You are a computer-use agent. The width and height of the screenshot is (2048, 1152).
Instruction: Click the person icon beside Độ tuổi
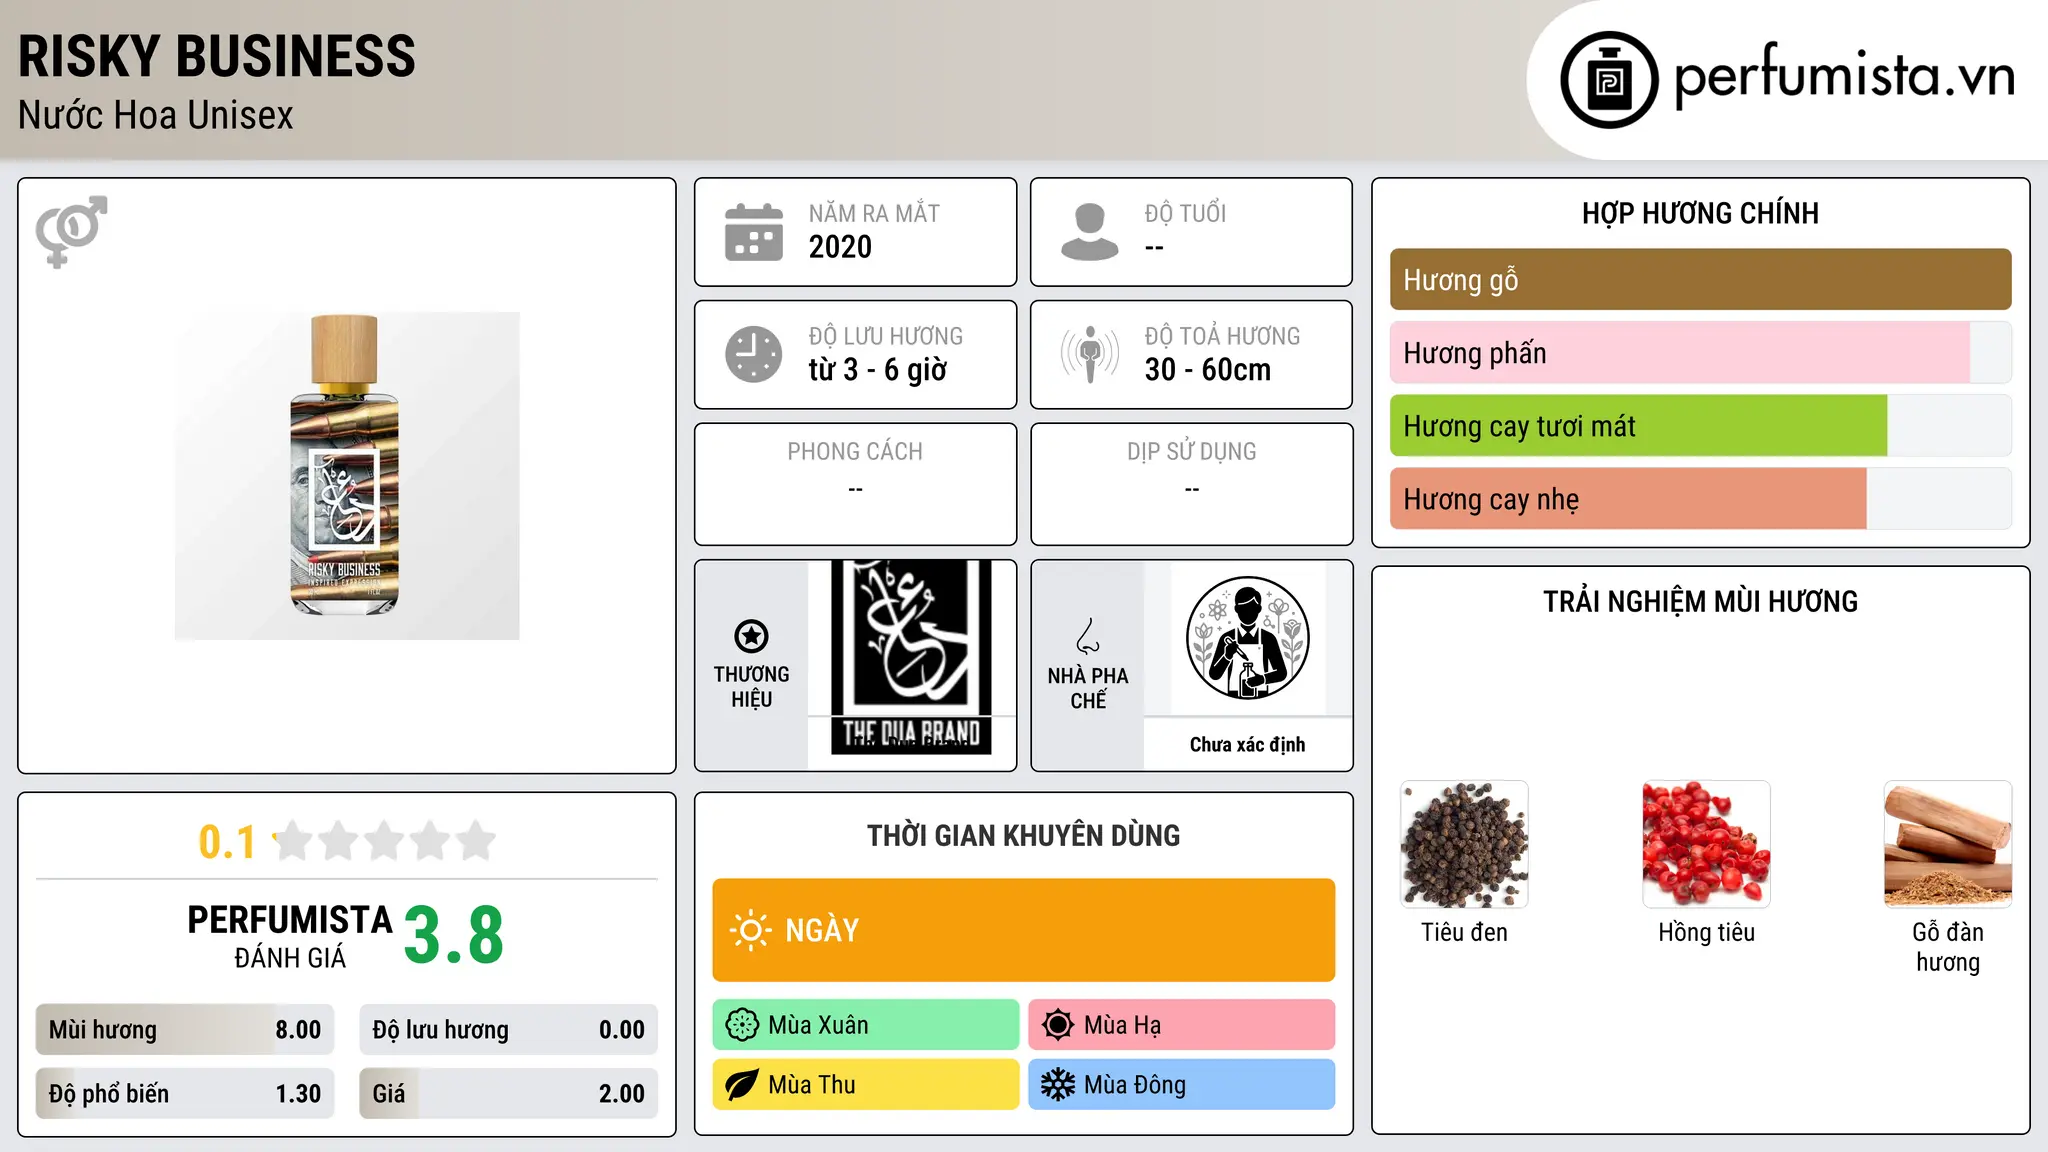pyautogui.click(x=1090, y=232)
